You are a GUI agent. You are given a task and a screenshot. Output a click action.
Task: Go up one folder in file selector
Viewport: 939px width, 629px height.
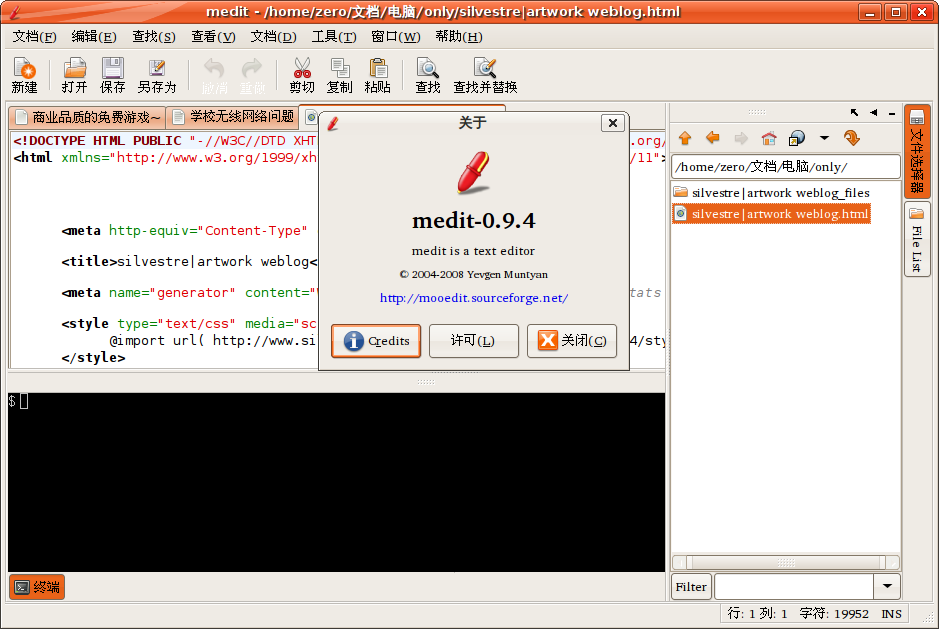tap(685, 138)
